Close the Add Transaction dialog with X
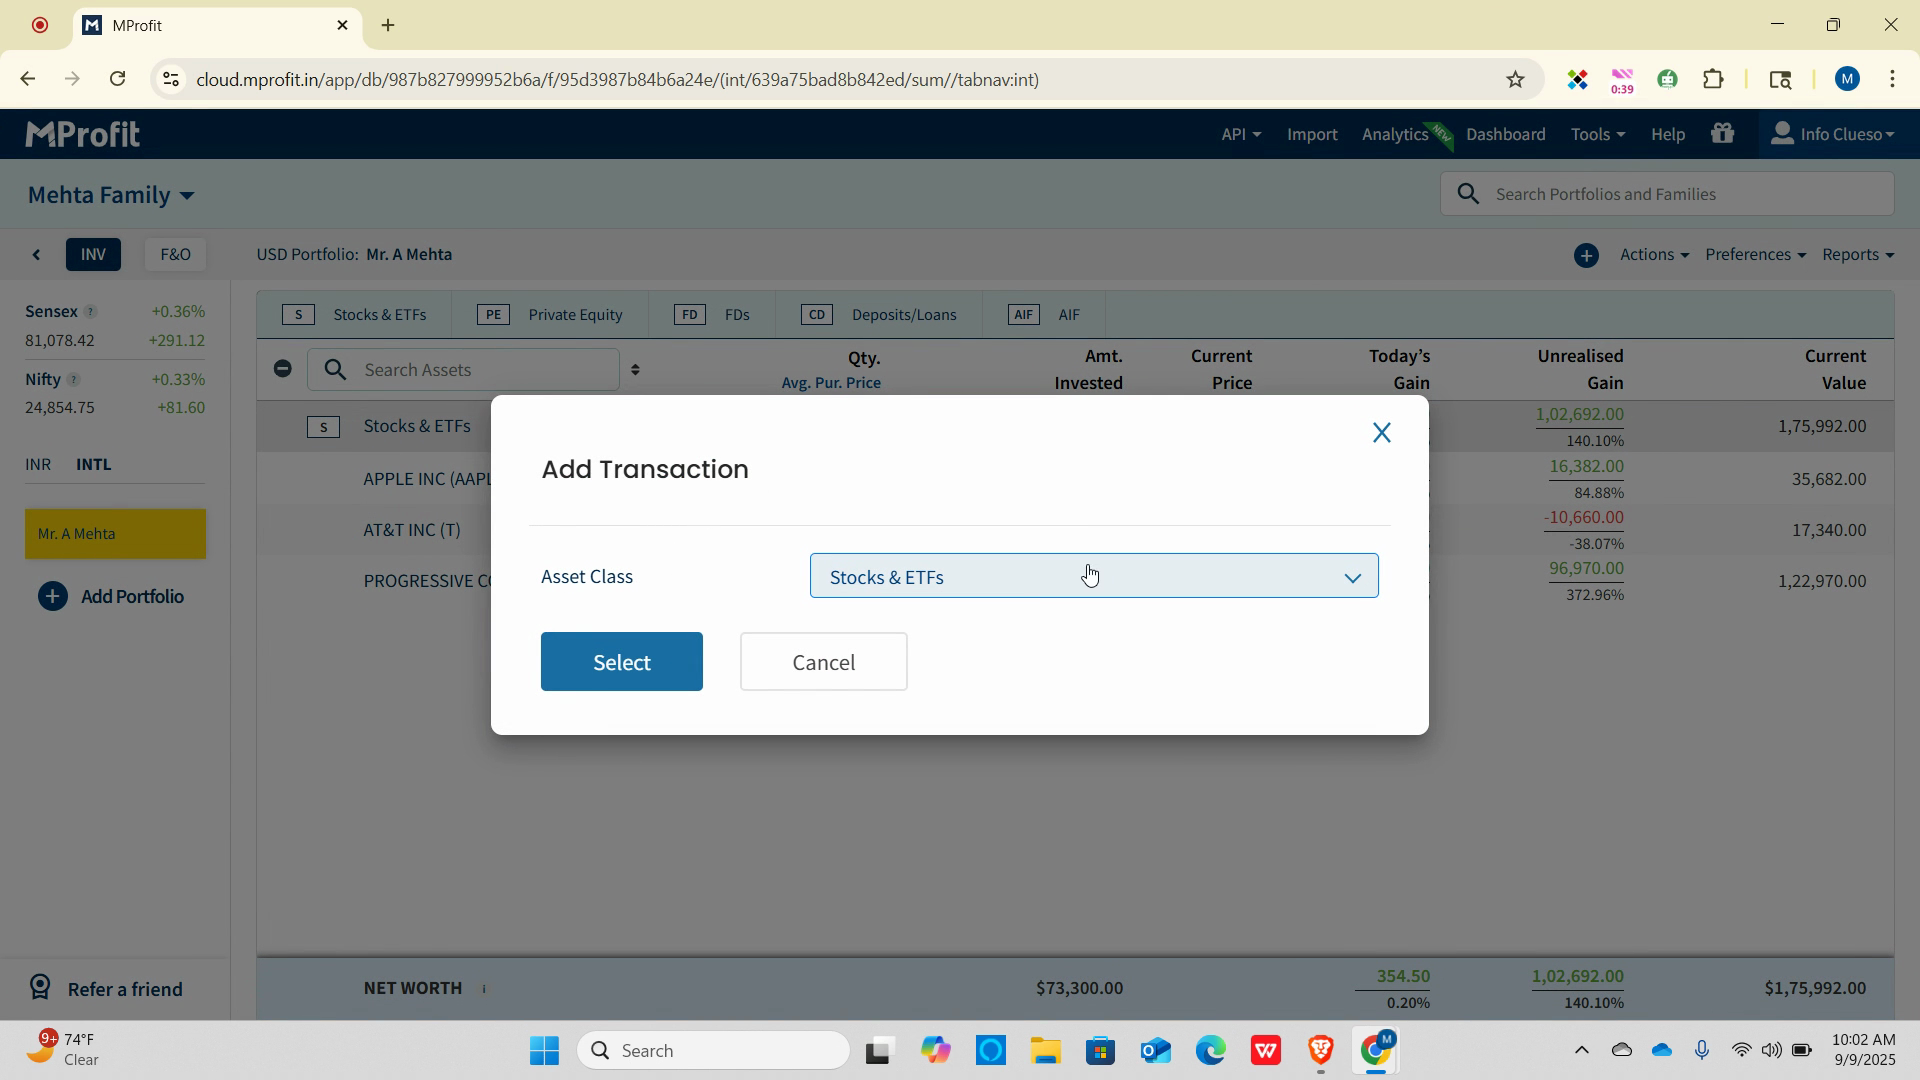This screenshot has height=1080, width=1920. (x=1381, y=433)
